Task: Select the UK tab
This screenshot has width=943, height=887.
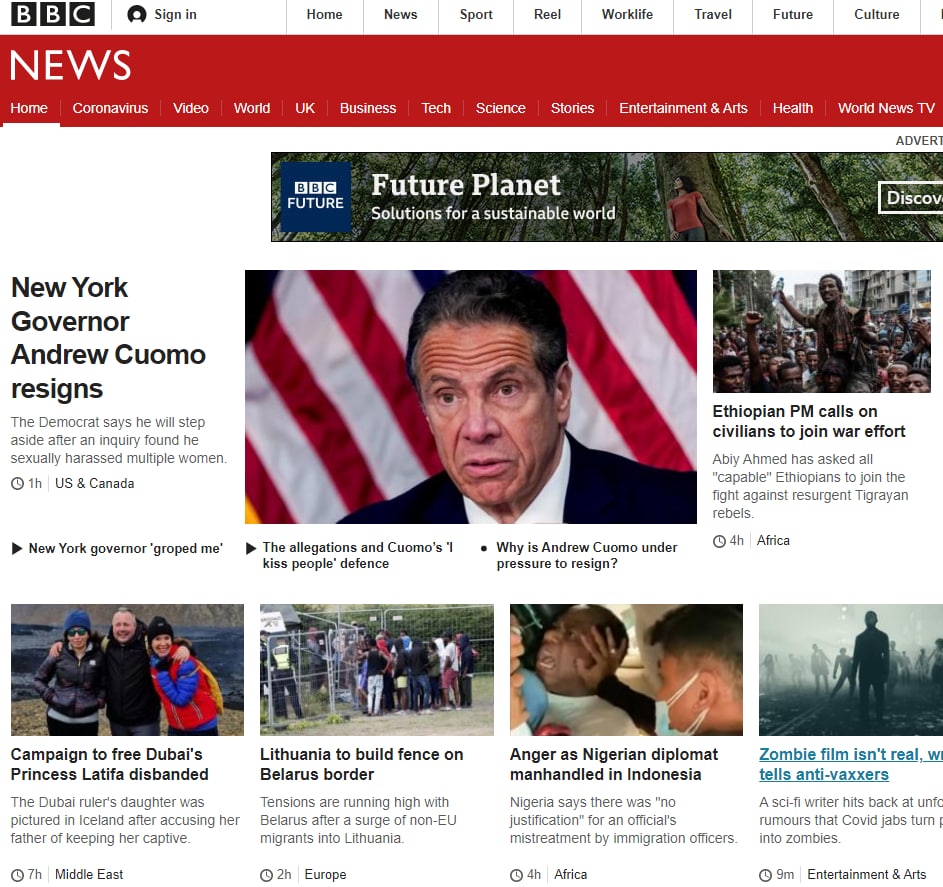Action: [305, 108]
